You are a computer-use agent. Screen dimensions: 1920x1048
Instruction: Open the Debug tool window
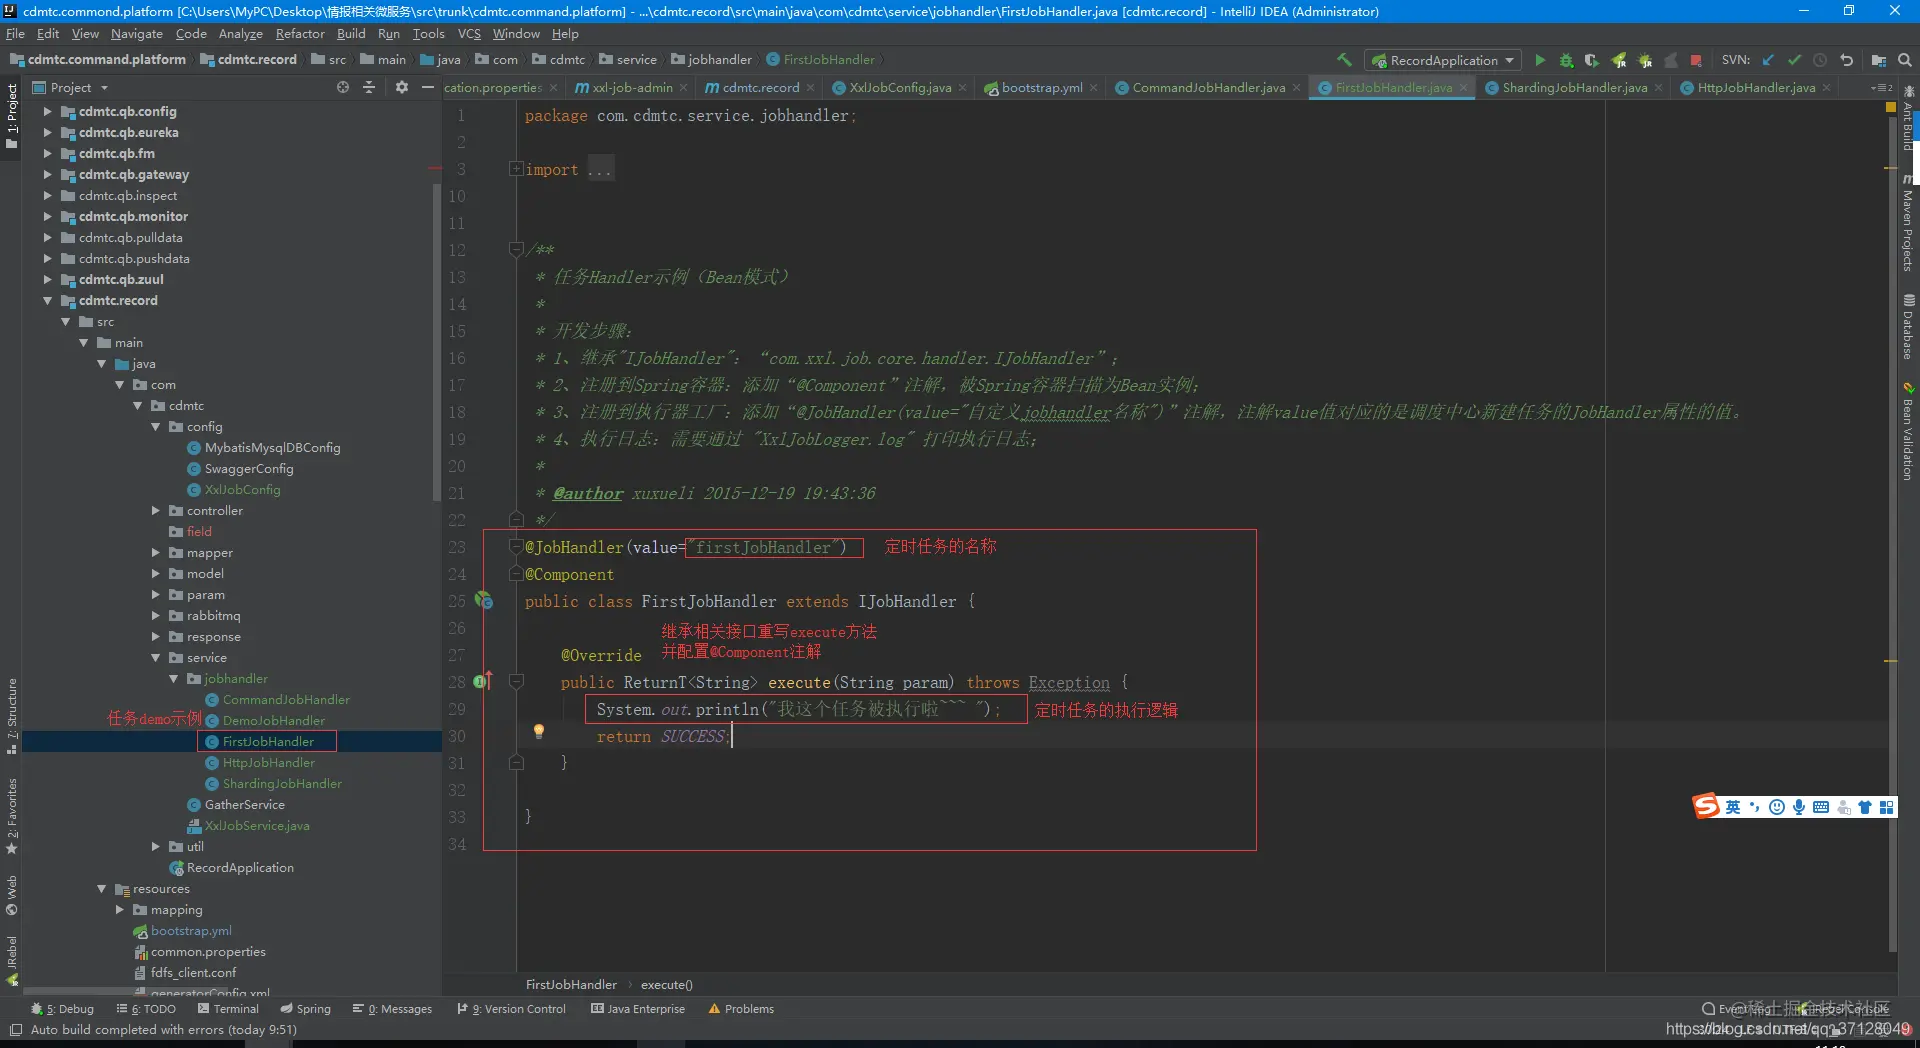[x=62, y=1009]
